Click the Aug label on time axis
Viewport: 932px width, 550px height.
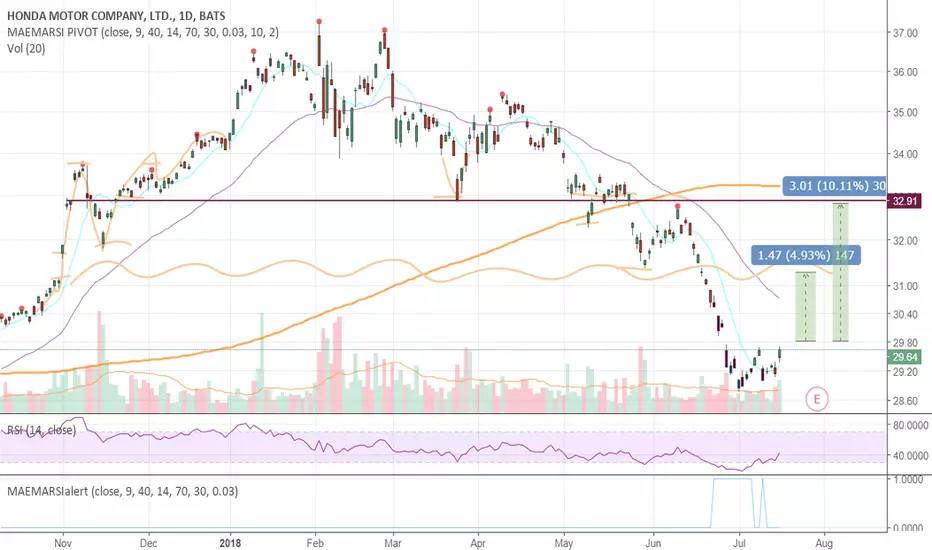click(824, 543)
